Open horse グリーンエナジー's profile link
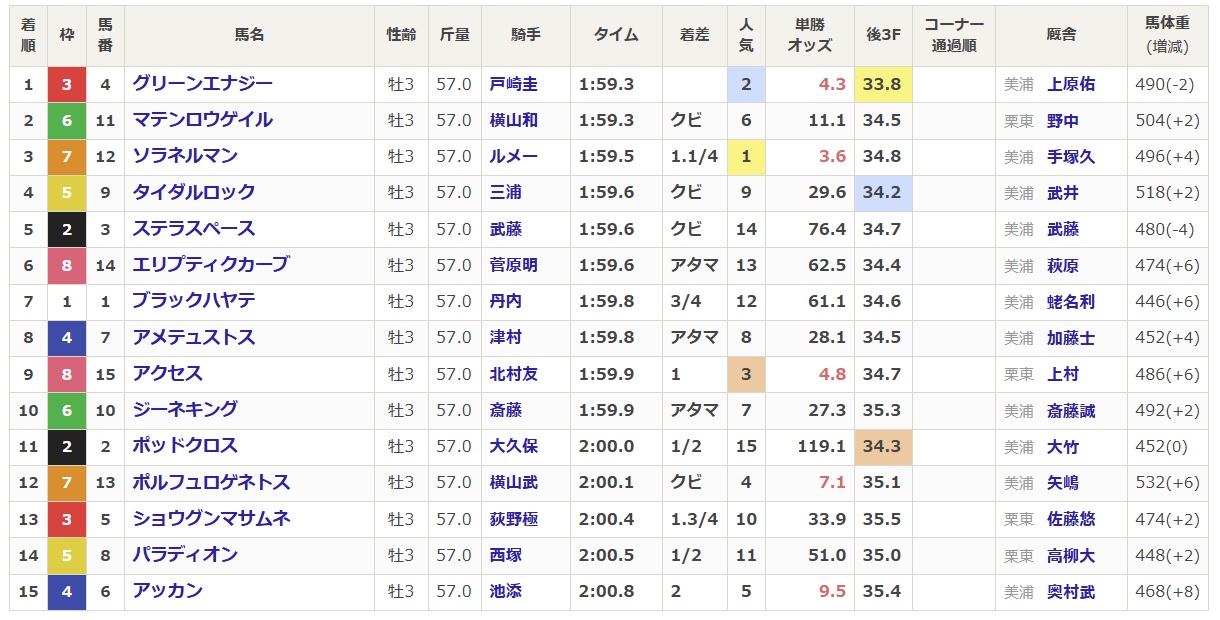The image size is (1220, 620). coord(202,84)
